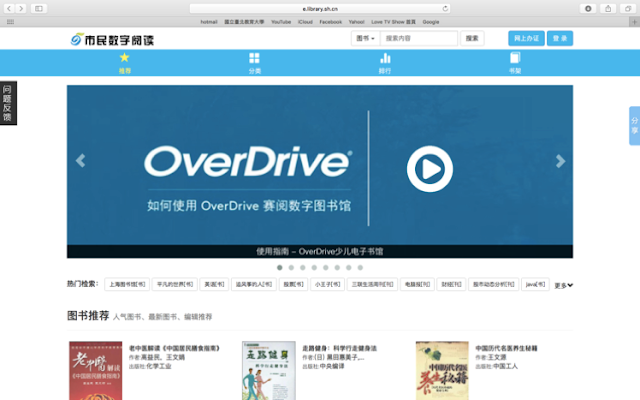The image size is (640, 400).
Task: Click the 电脑报 hot search tag
Action: point(417,284)
